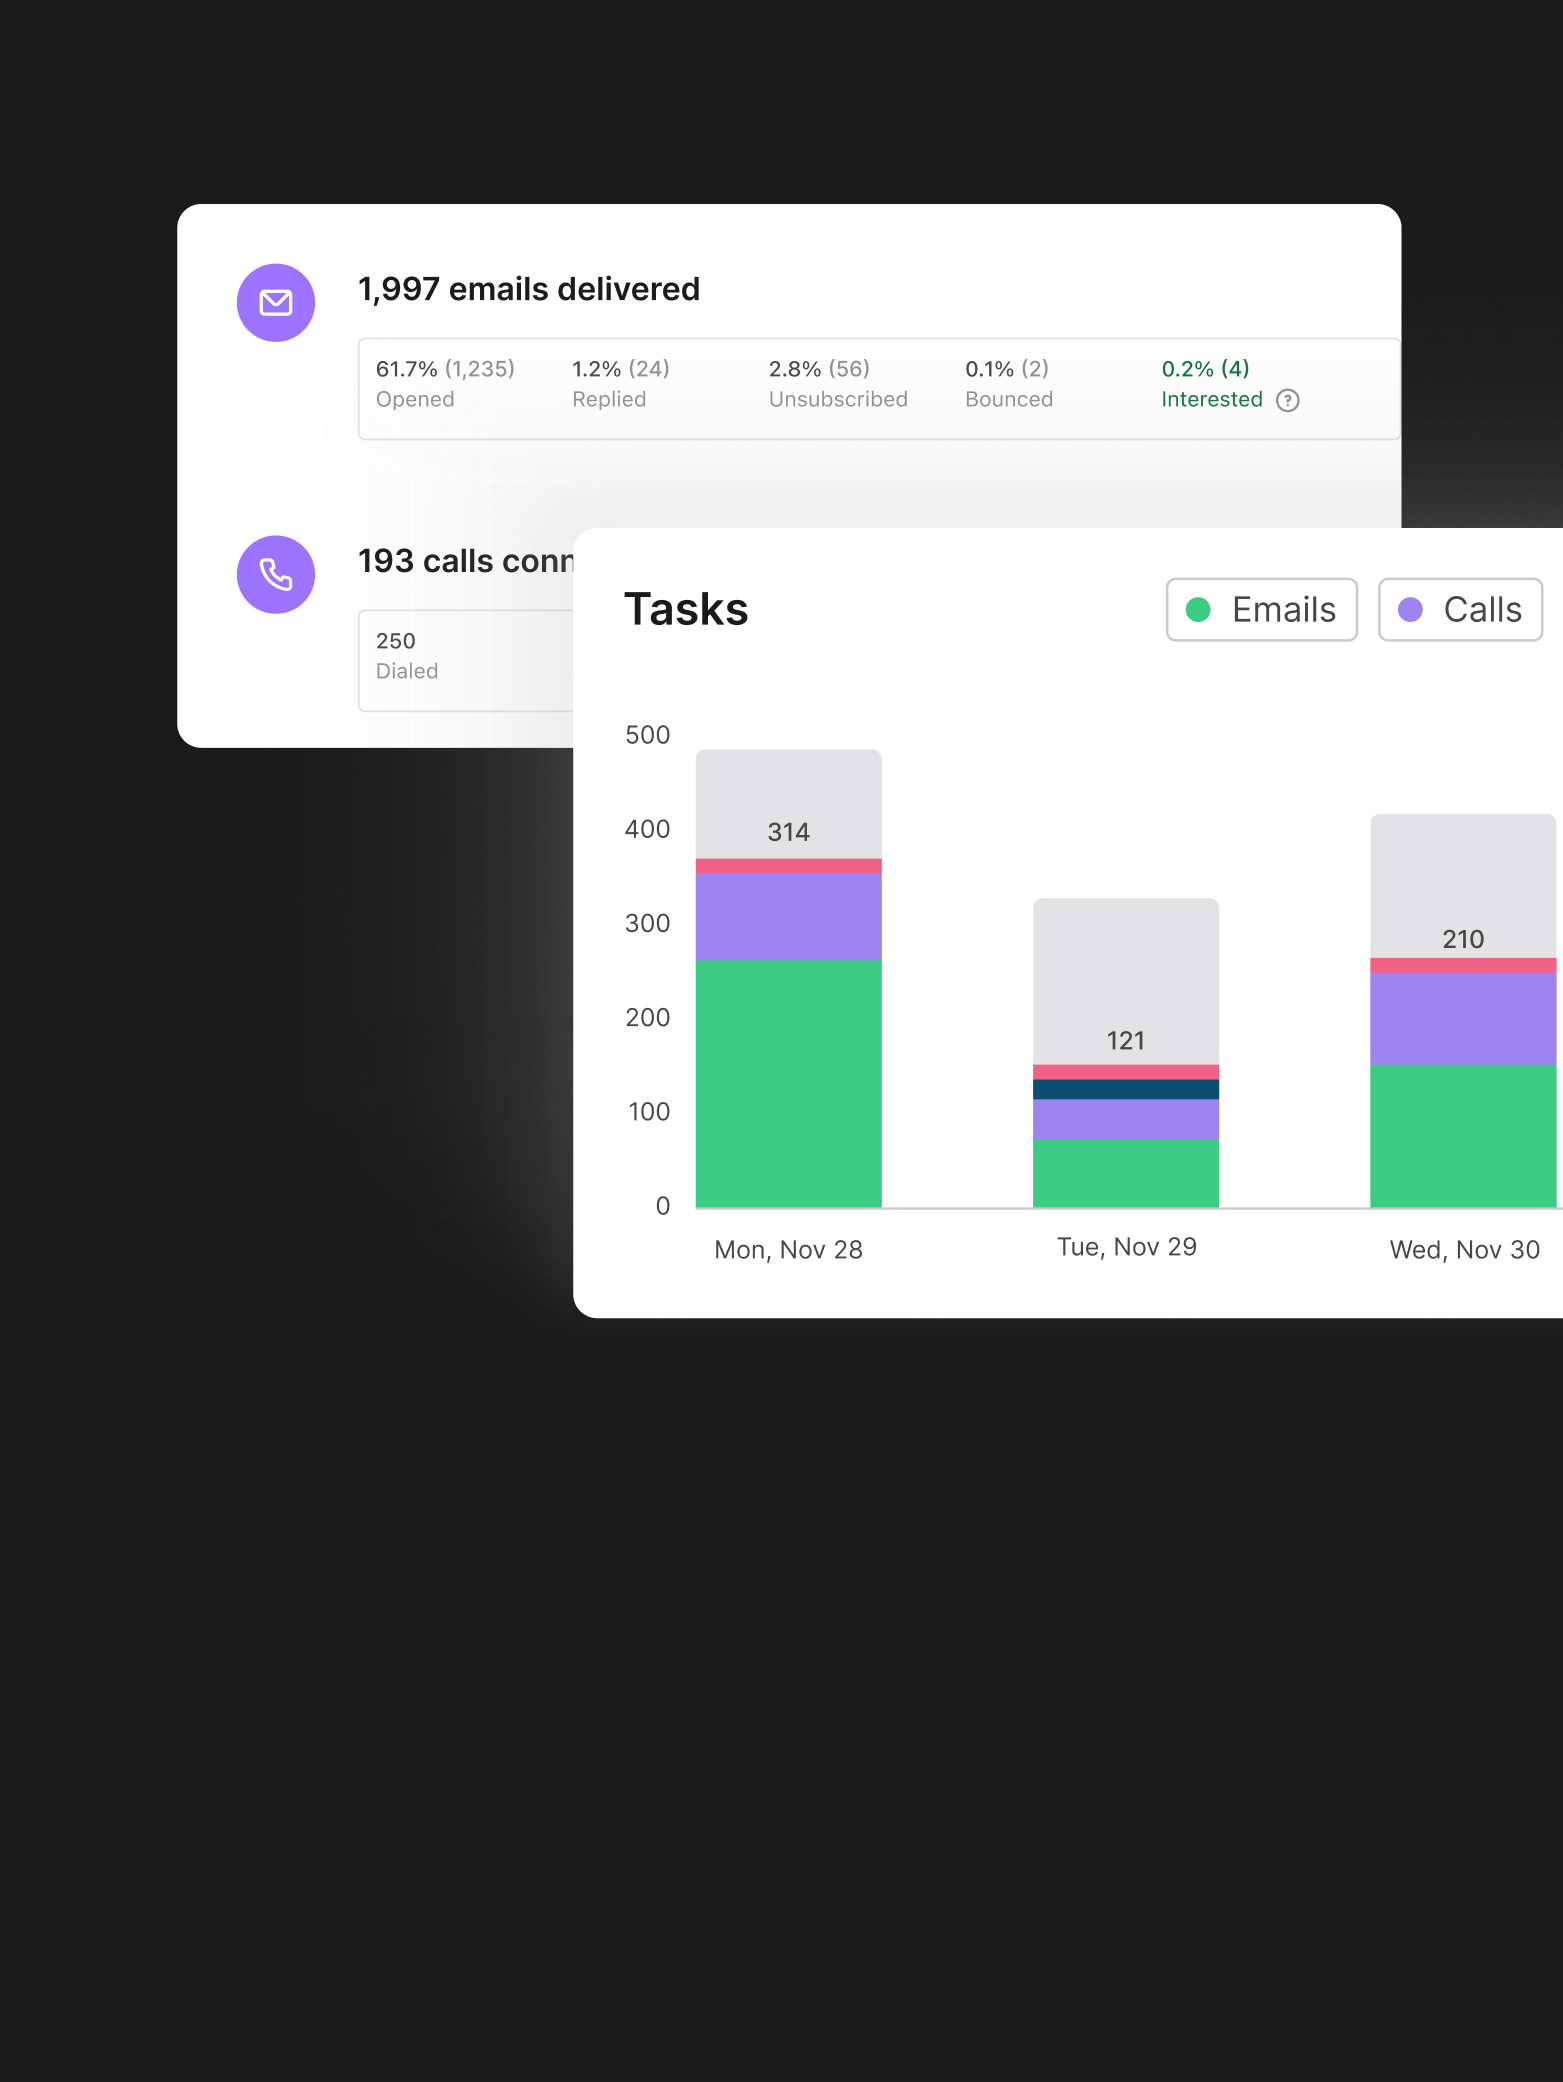Click the 314 value label
Screen dimensions: 1563x2082
point(788,832)
